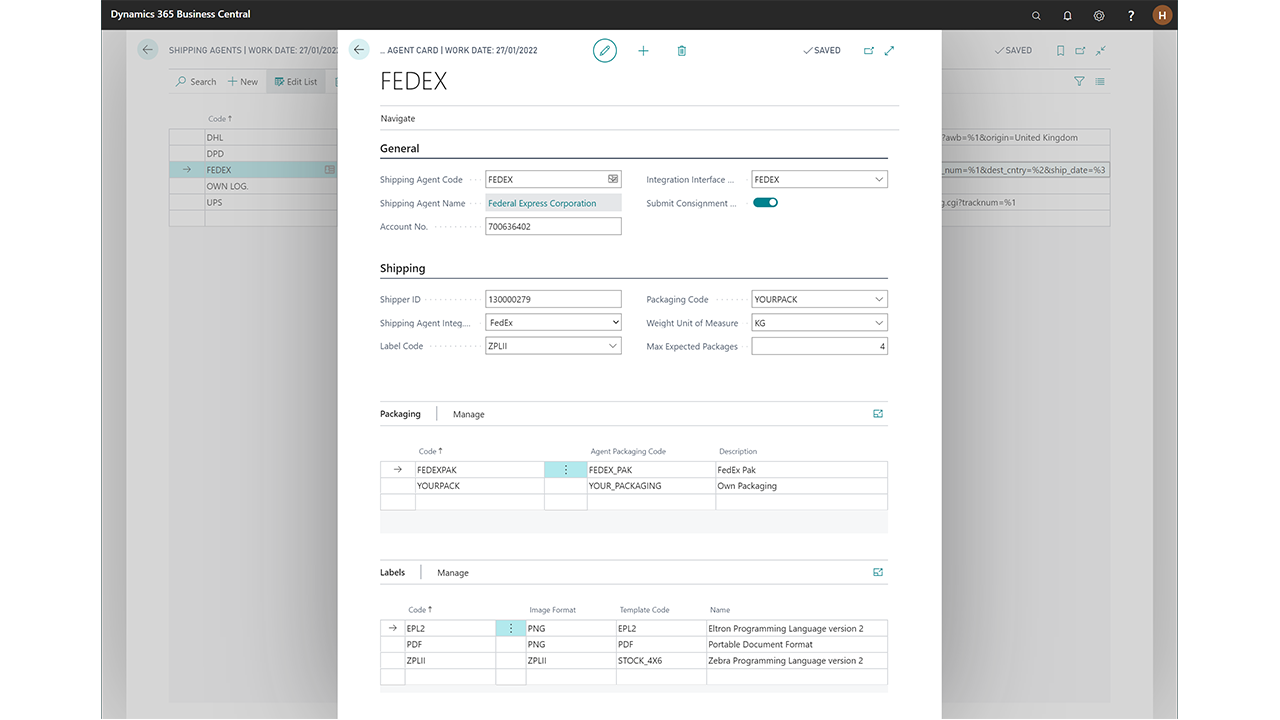Open notifications bell icon

[1068, 15]
